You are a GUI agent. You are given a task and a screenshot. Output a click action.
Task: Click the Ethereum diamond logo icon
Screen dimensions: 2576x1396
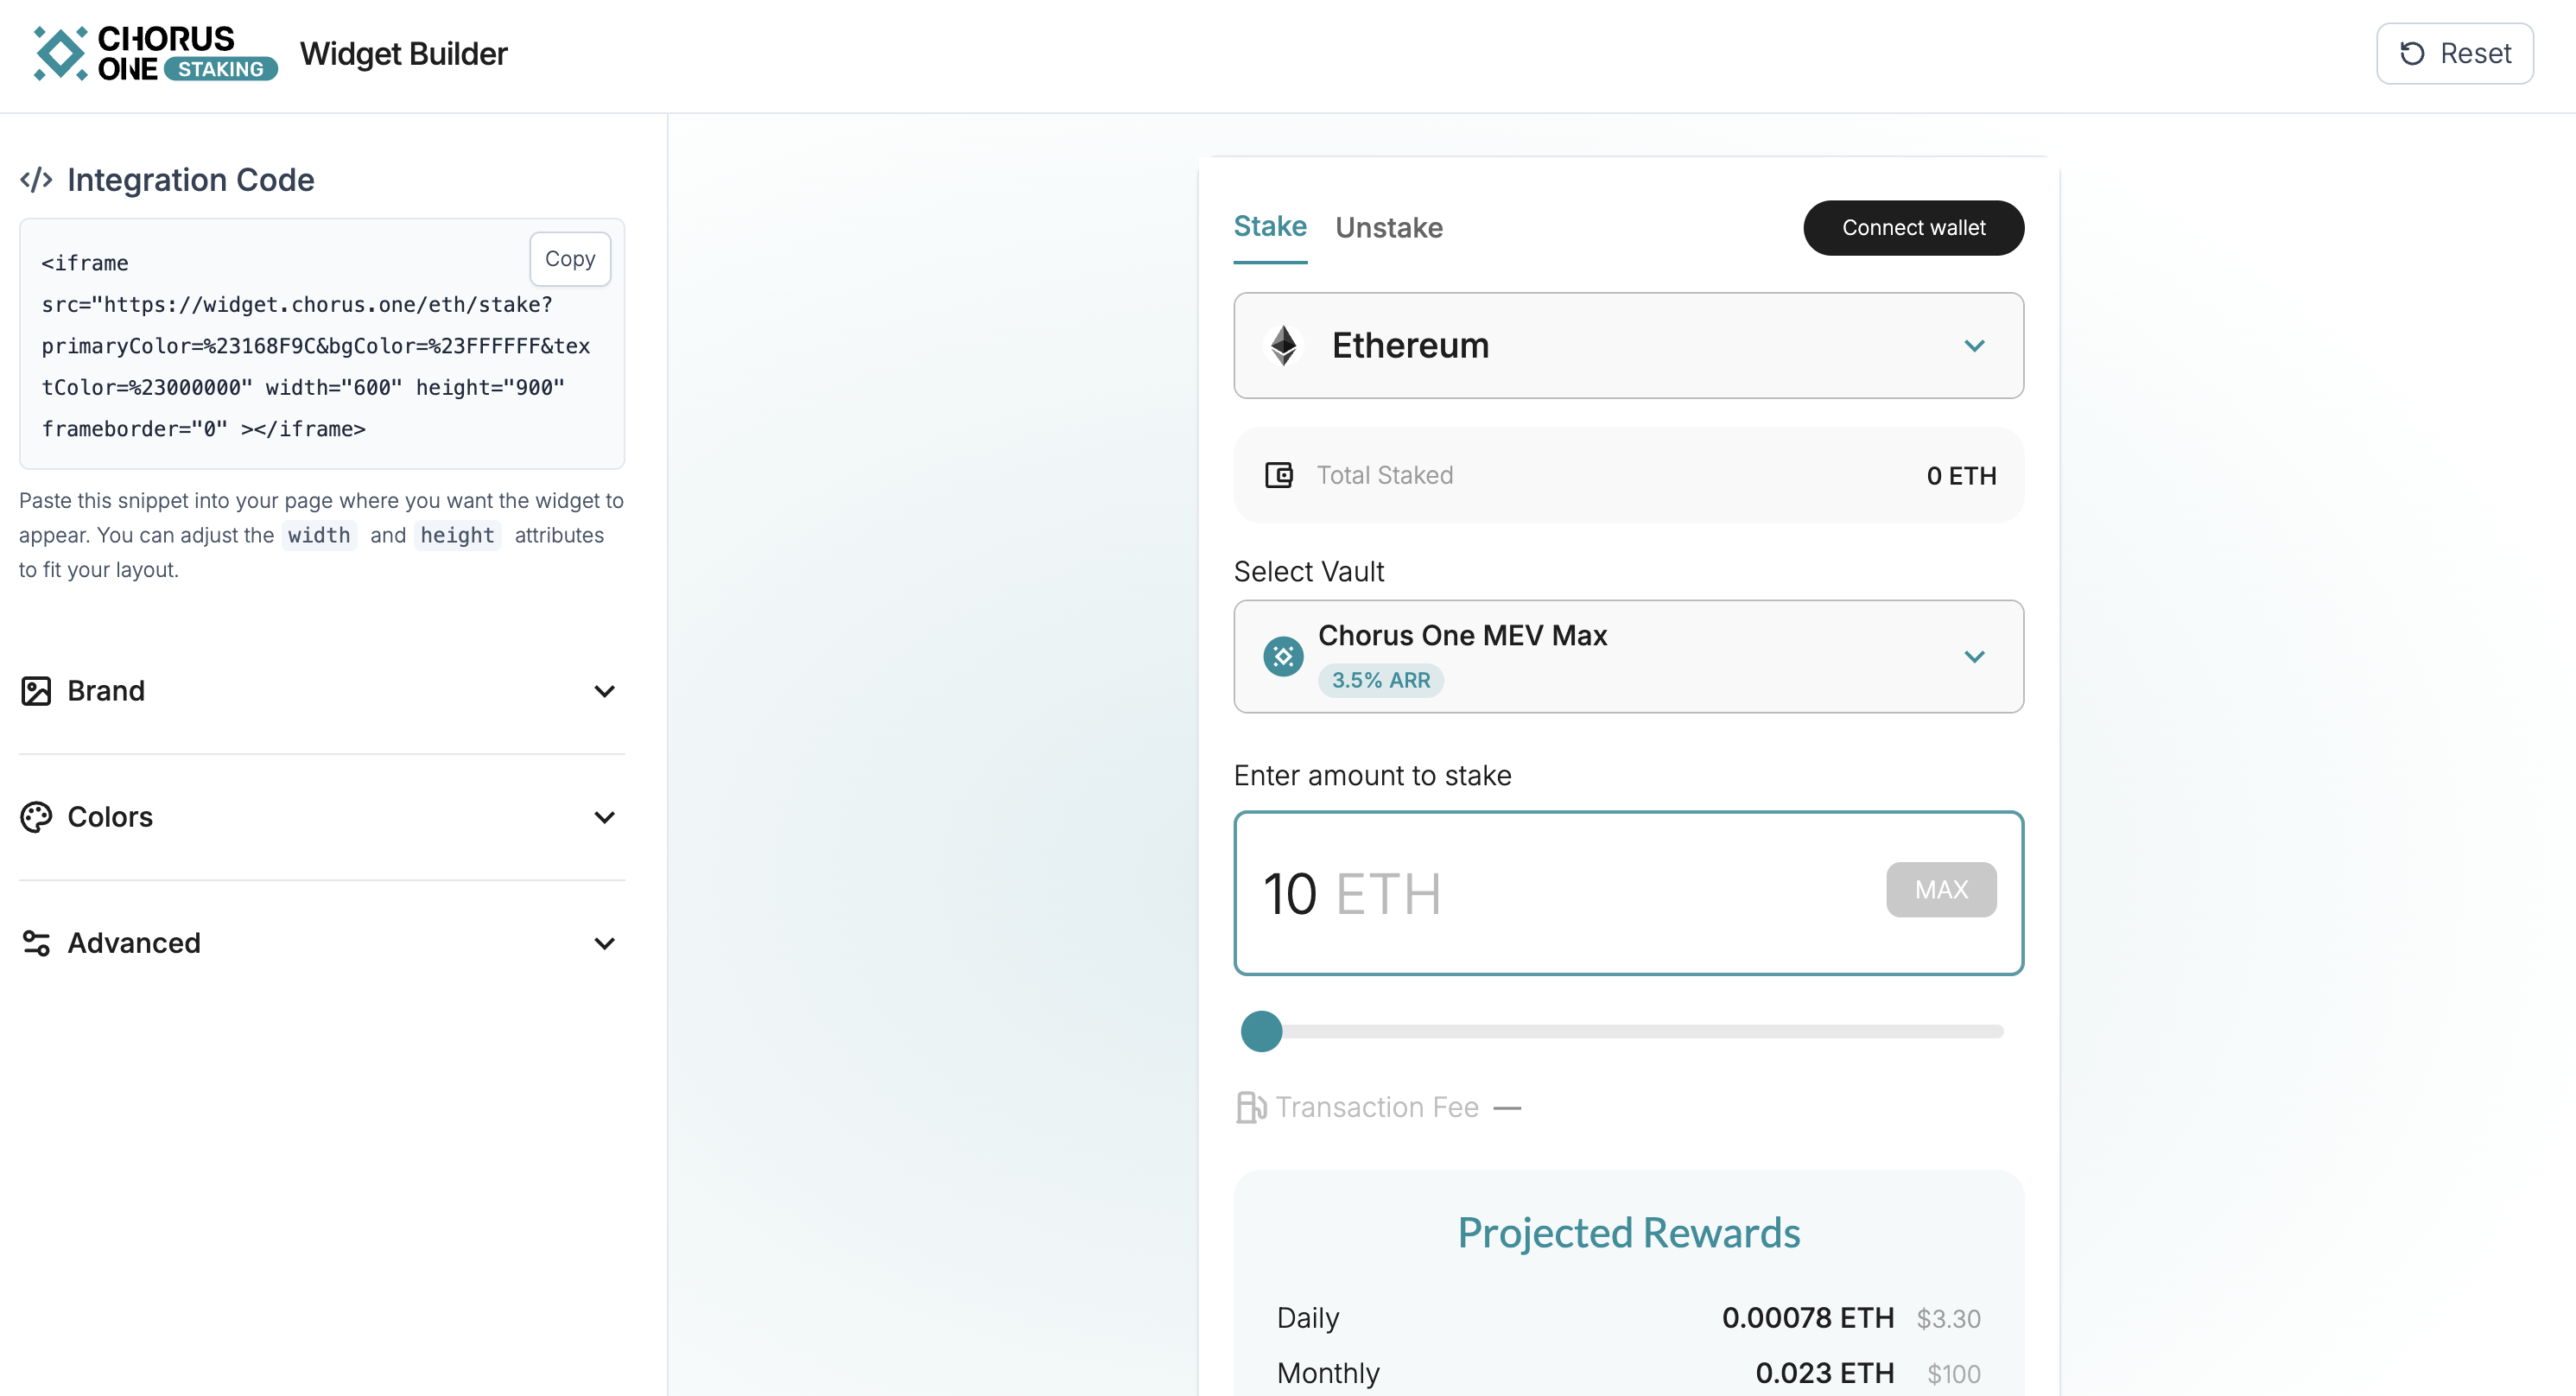click(x=1283, y=346)
